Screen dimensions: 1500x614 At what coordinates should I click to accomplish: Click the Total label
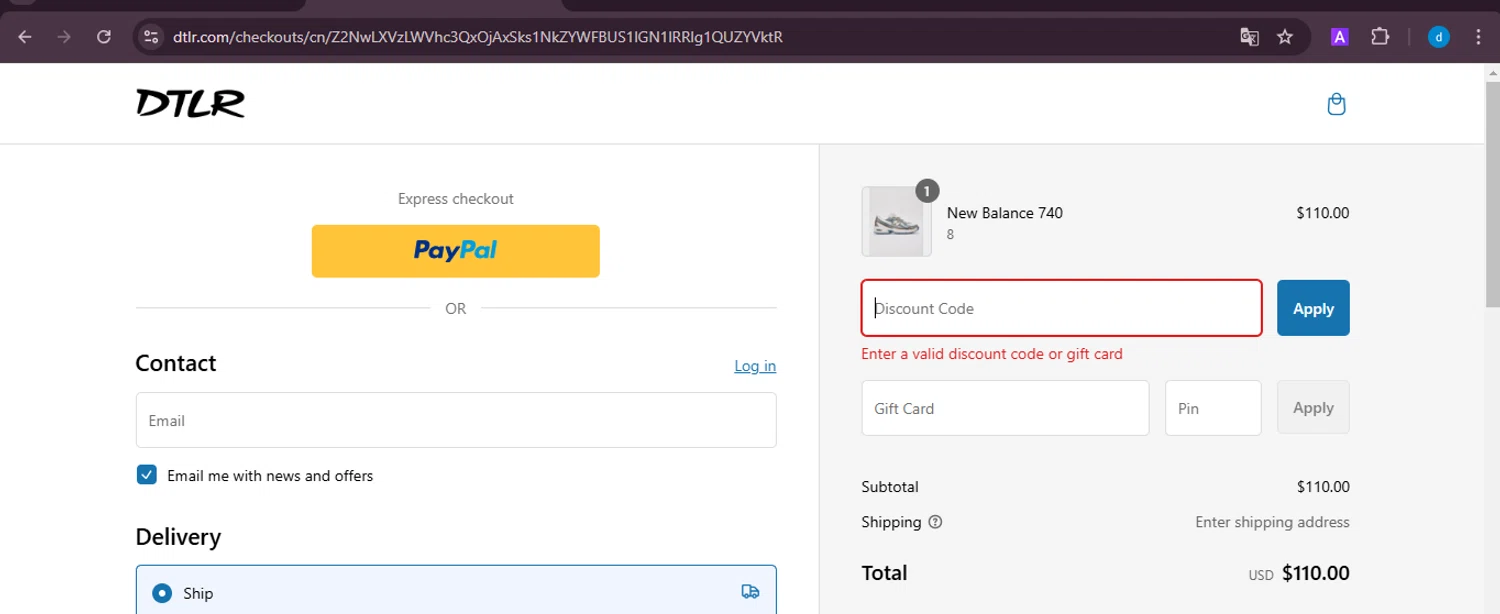[x=884, y=573]
